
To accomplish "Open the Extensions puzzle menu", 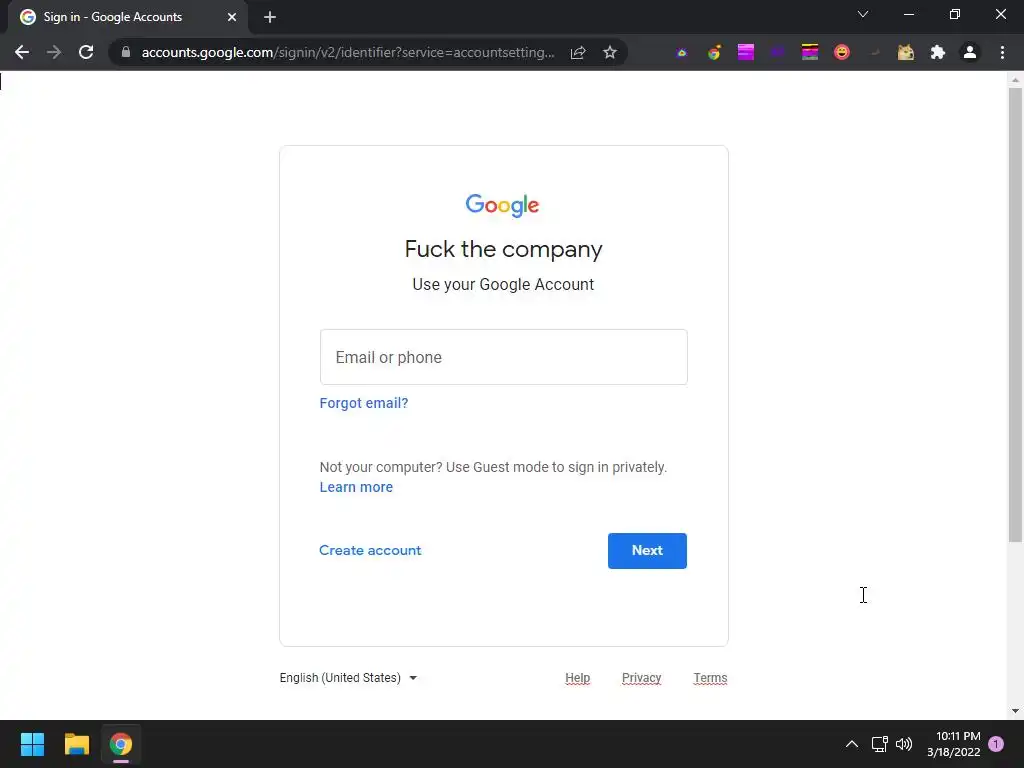I will pos(938,52).
